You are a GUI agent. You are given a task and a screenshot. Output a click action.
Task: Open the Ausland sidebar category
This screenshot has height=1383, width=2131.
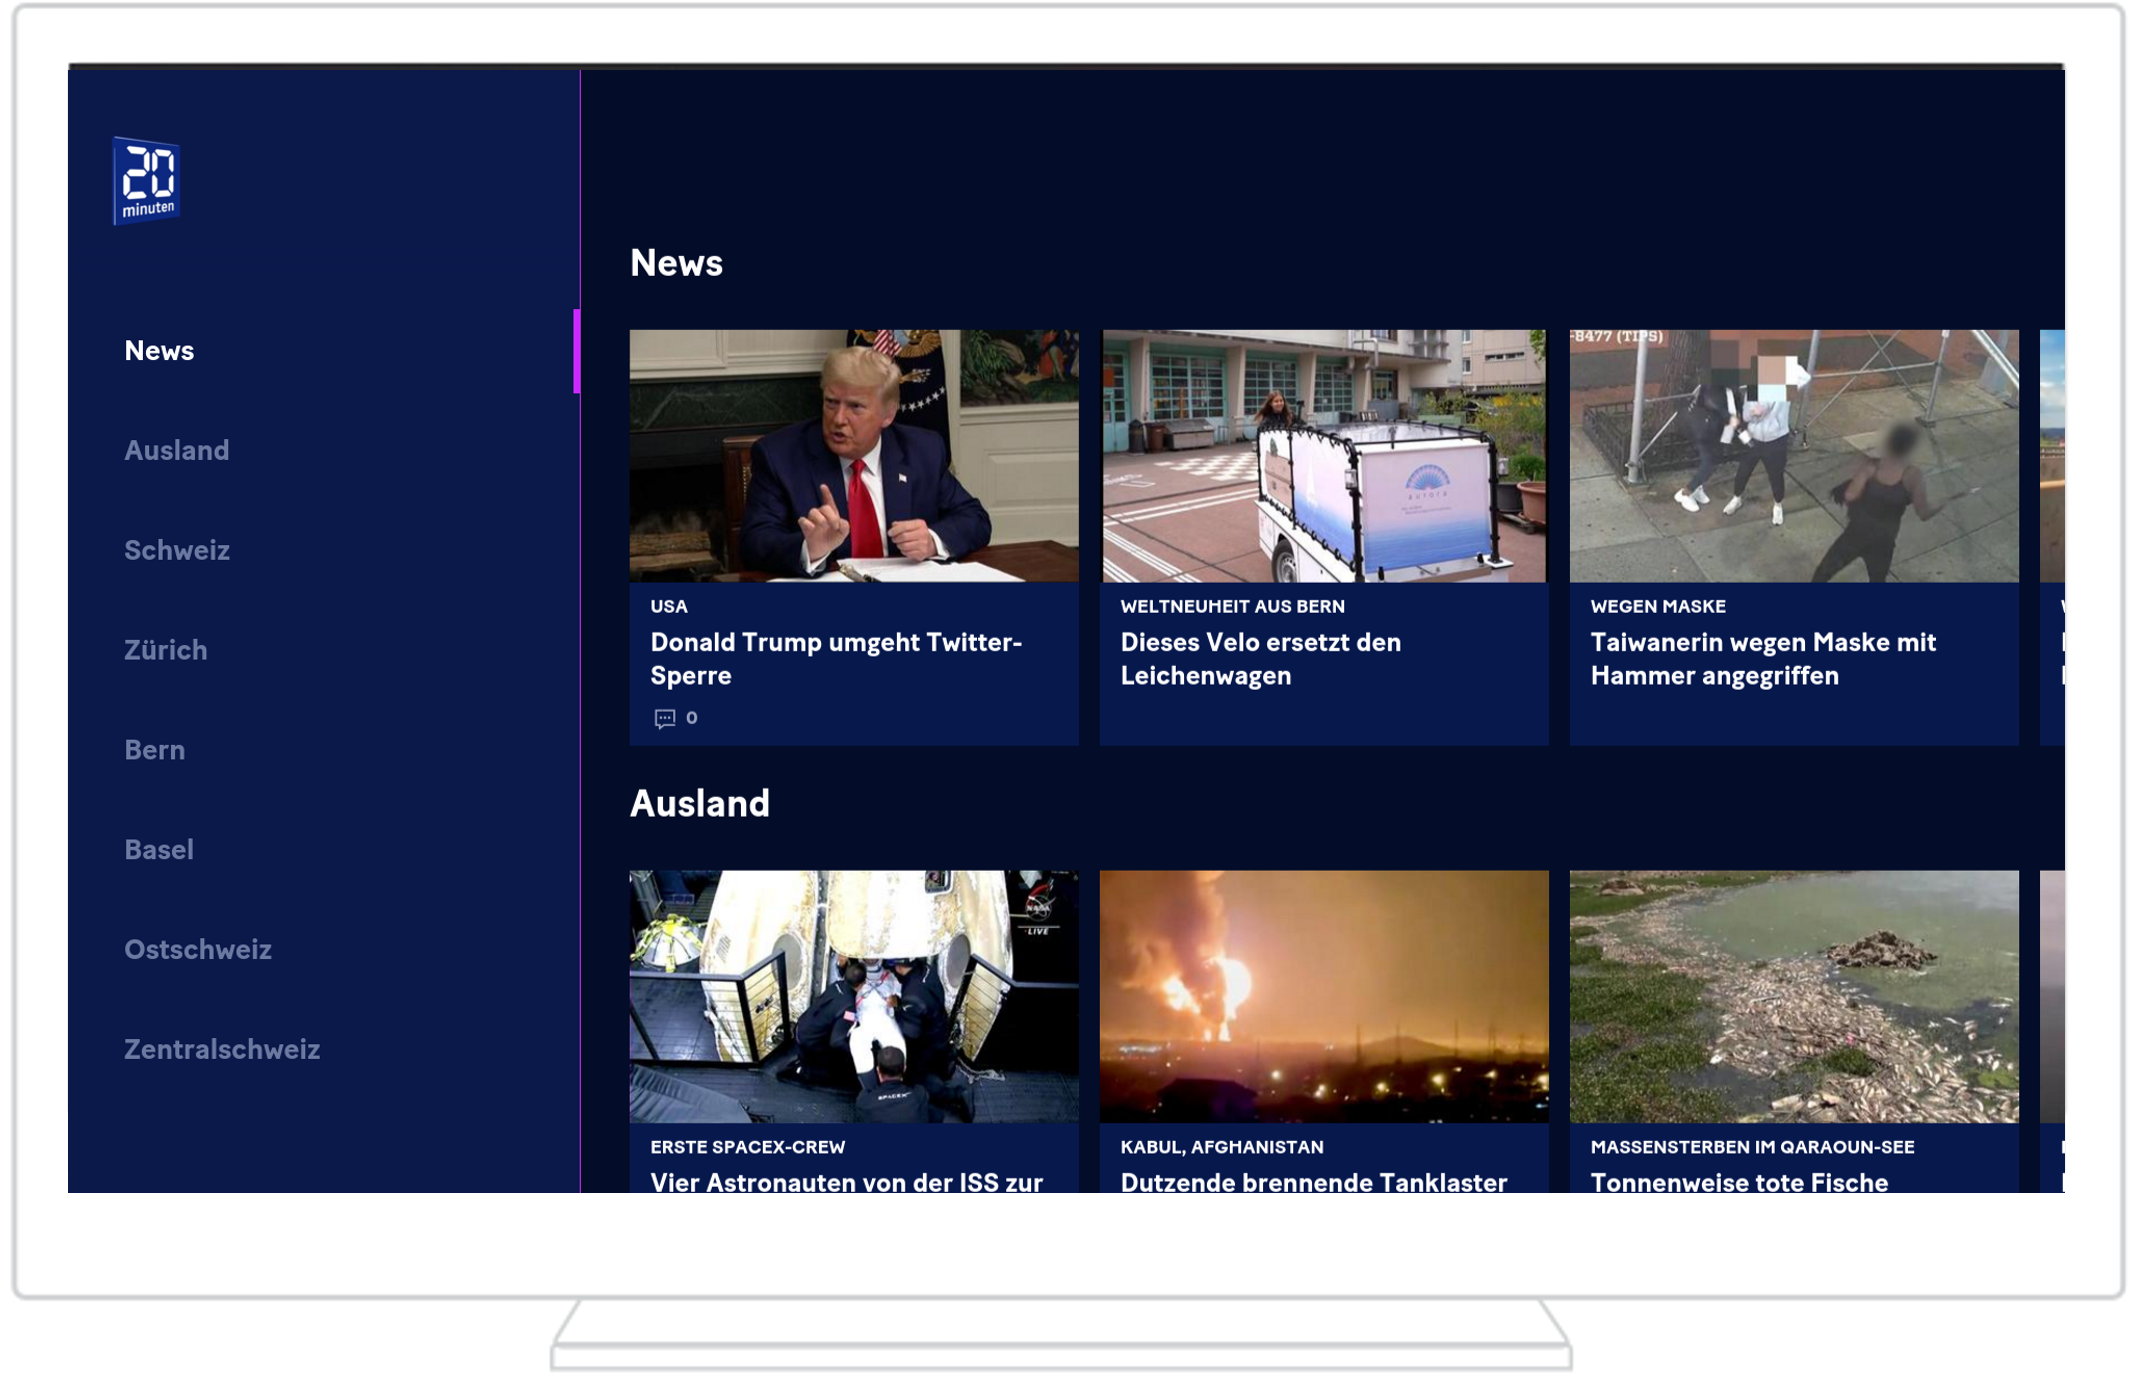176,451
